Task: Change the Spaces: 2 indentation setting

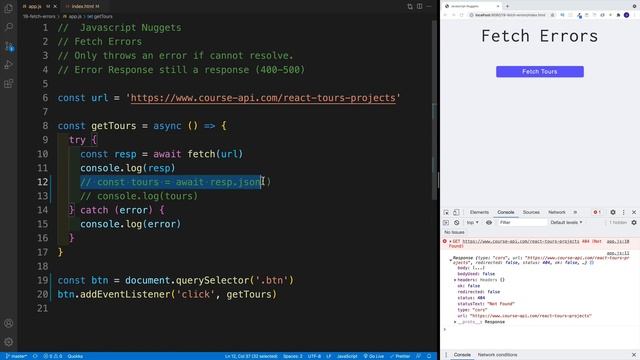Action: (293, 356)
